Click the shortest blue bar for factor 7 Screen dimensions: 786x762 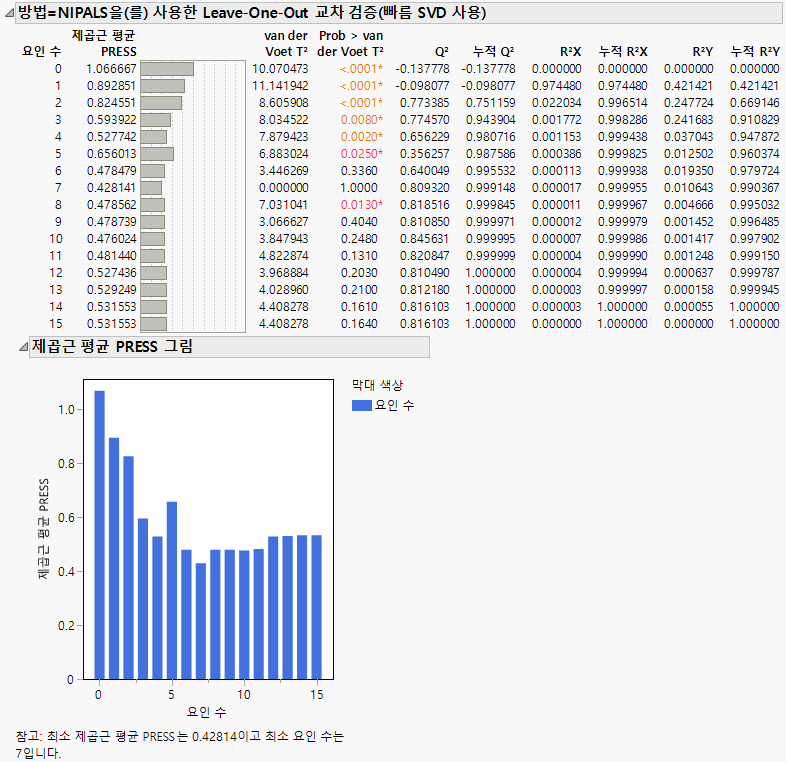point(201,621)
